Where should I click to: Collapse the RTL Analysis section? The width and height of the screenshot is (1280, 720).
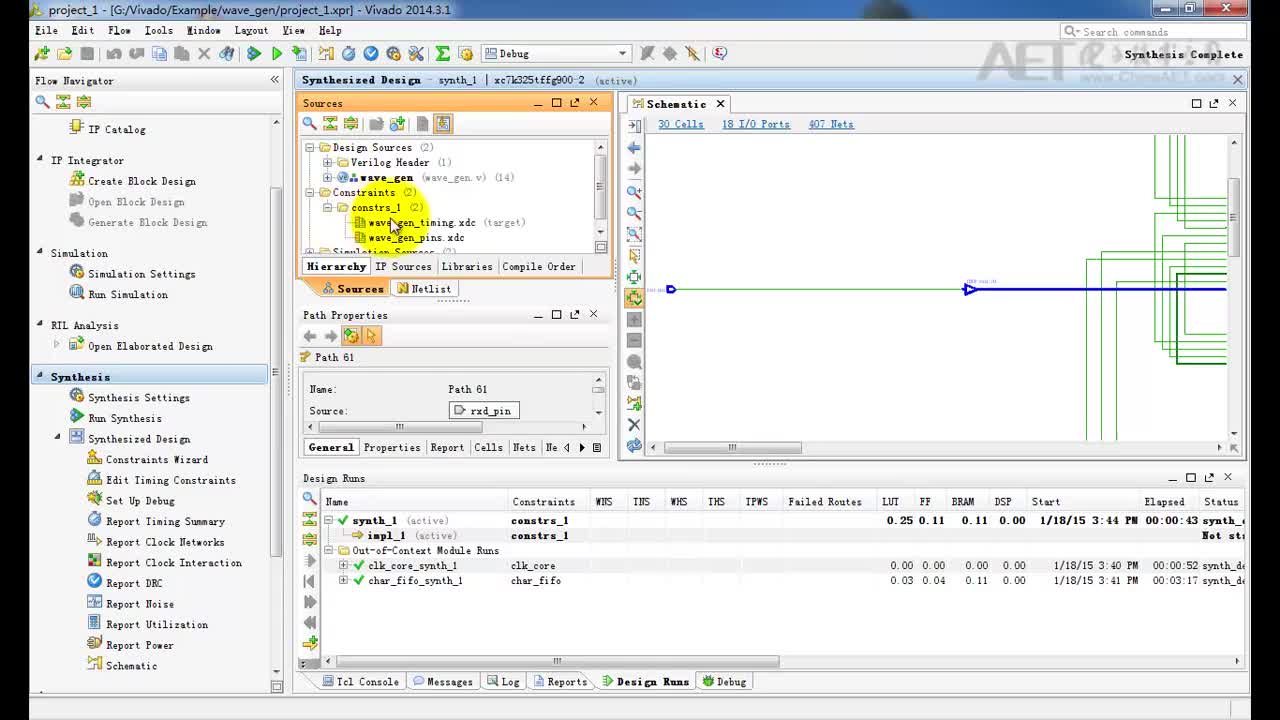[x=40, y=325]
